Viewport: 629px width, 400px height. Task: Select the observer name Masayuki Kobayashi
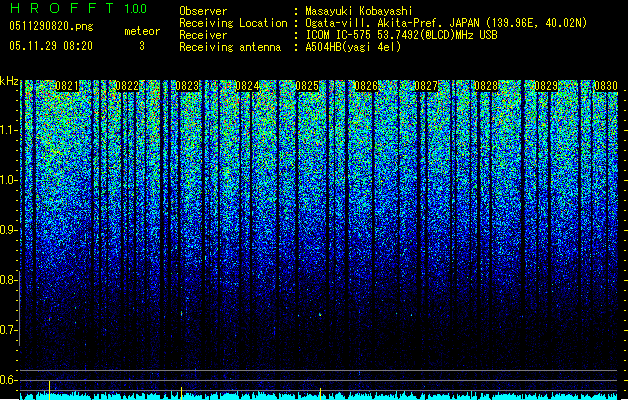pos(359,11)
